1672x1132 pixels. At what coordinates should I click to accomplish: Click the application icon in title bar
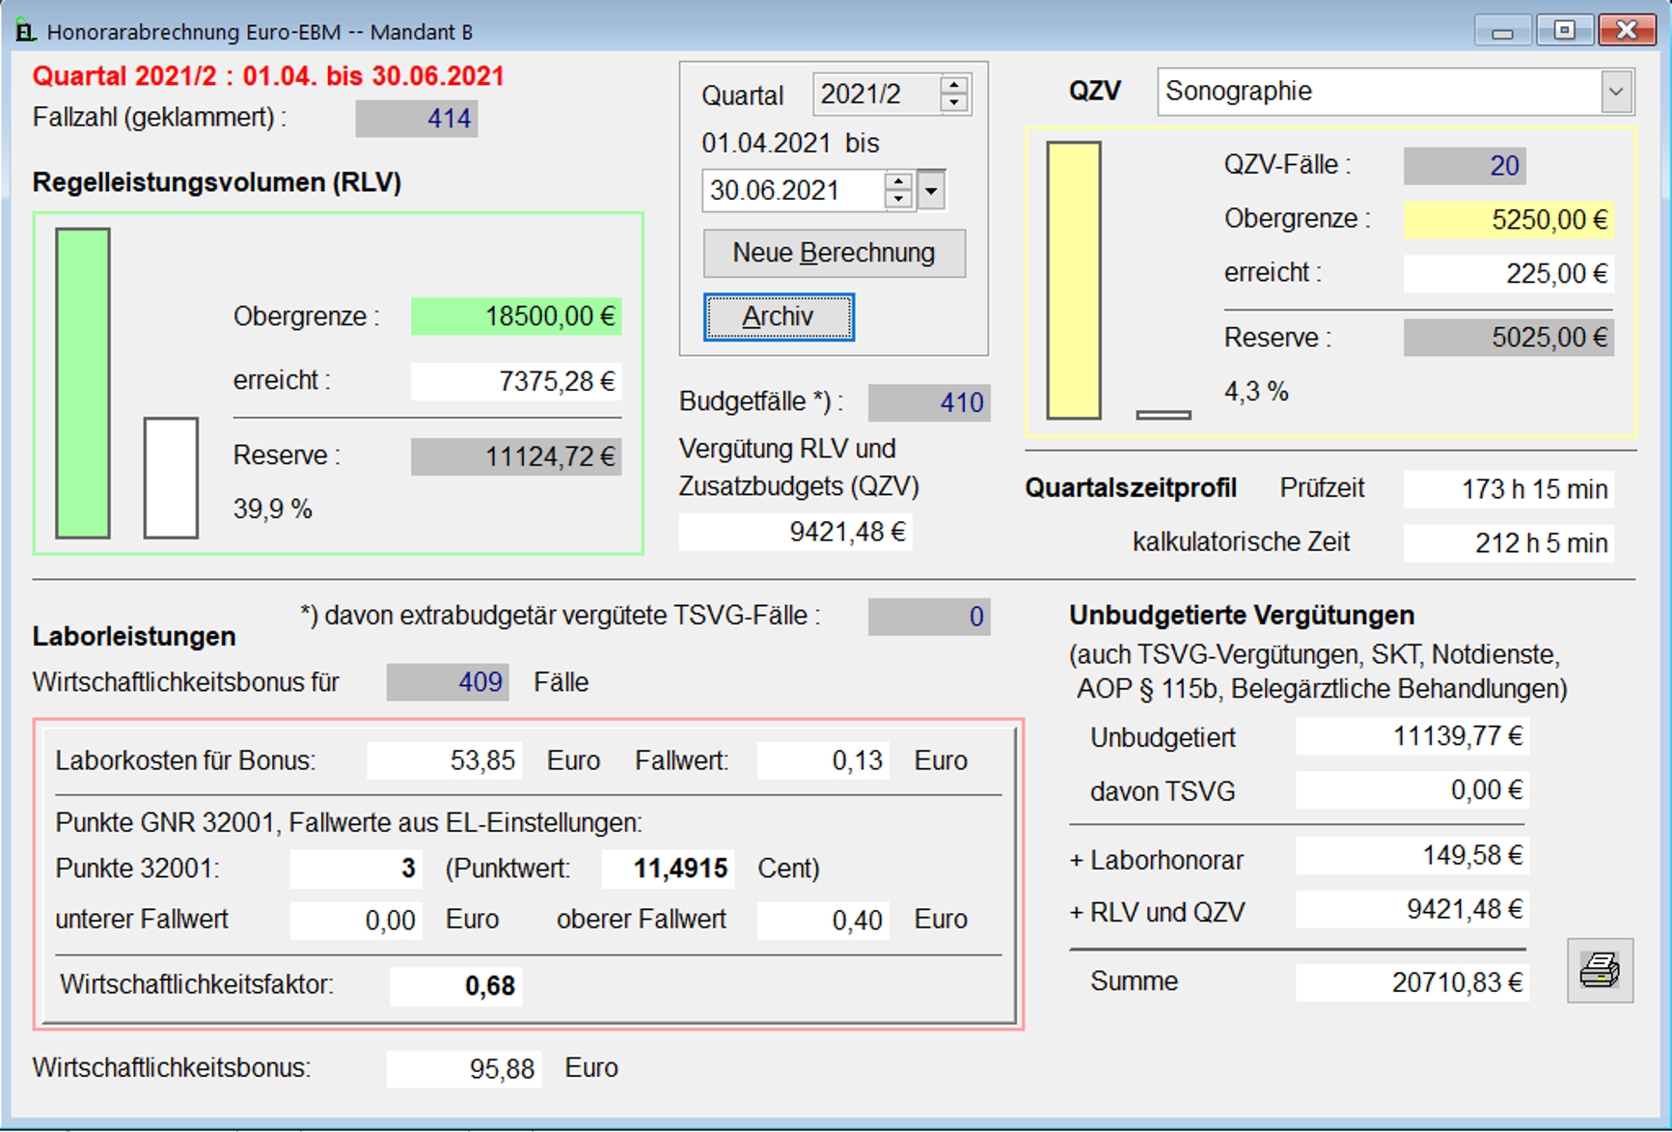pos(25,32)
